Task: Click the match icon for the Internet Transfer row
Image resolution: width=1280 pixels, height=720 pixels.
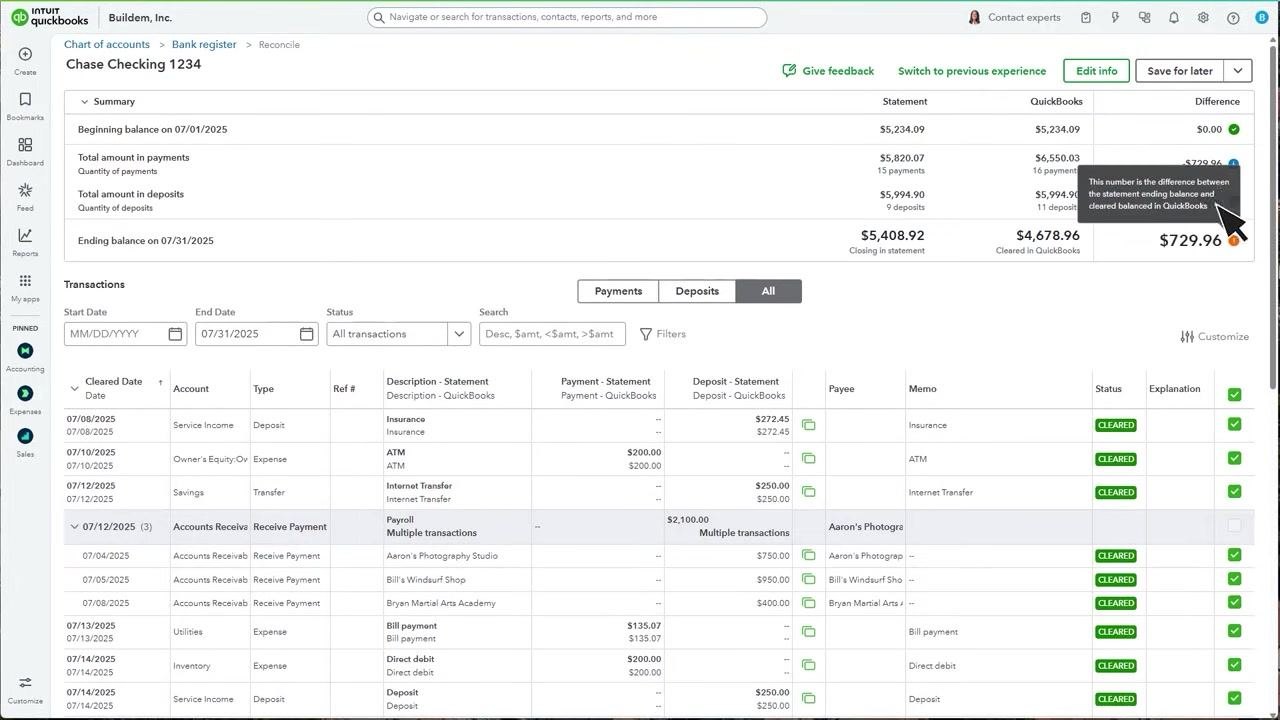Action: [808, 492]
